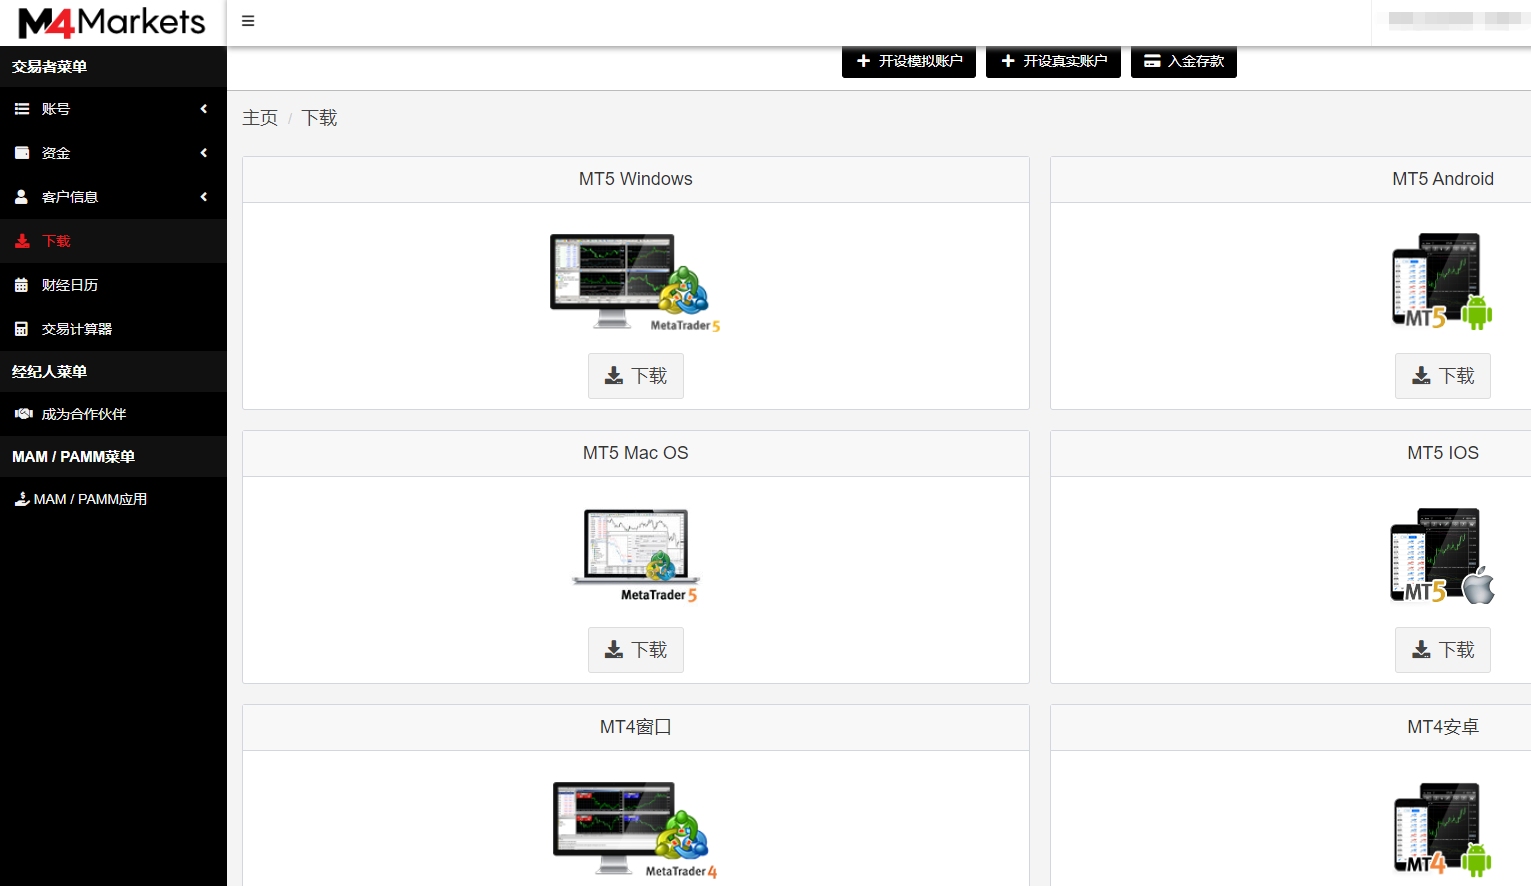The image size is (1531, 886).
Task: Click the 交易计算器 calculator icon
Action: click(x=21, y=329)
